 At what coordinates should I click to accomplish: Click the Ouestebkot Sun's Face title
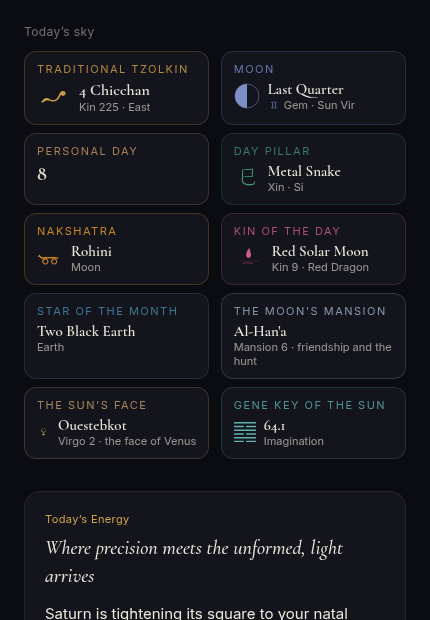coord(92,425)
